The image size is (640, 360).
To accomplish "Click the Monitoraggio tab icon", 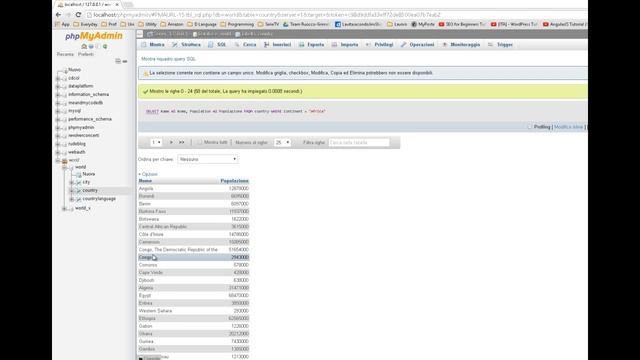I will [445, 44].
